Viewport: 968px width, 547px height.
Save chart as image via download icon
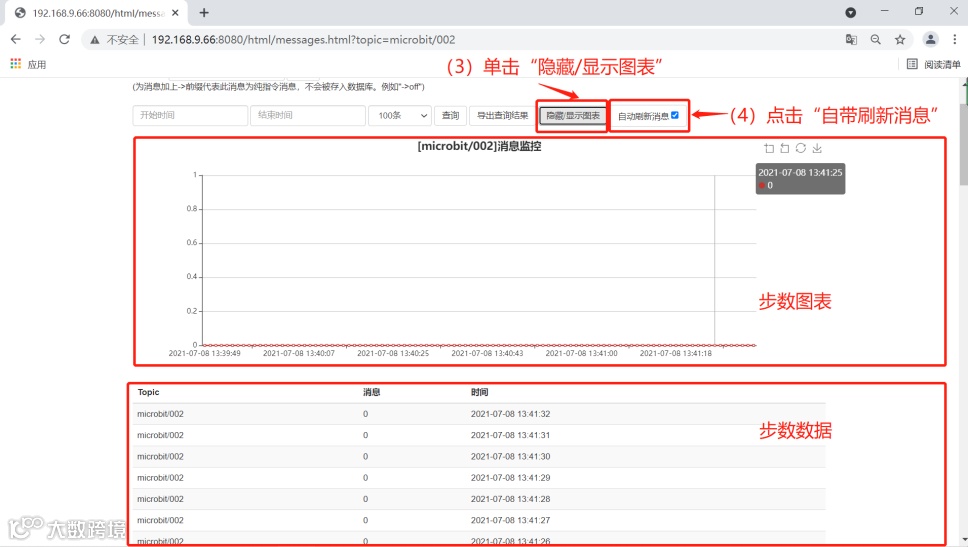(x=817, y=148)
